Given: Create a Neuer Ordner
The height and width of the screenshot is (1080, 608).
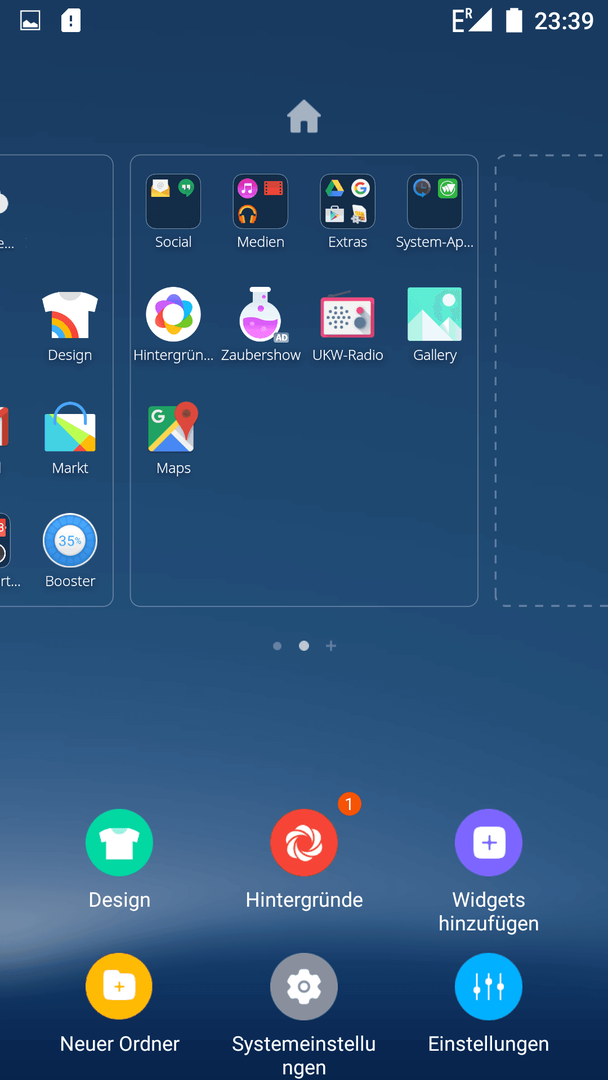Looking at the screenshot, I should coord(119,986).
